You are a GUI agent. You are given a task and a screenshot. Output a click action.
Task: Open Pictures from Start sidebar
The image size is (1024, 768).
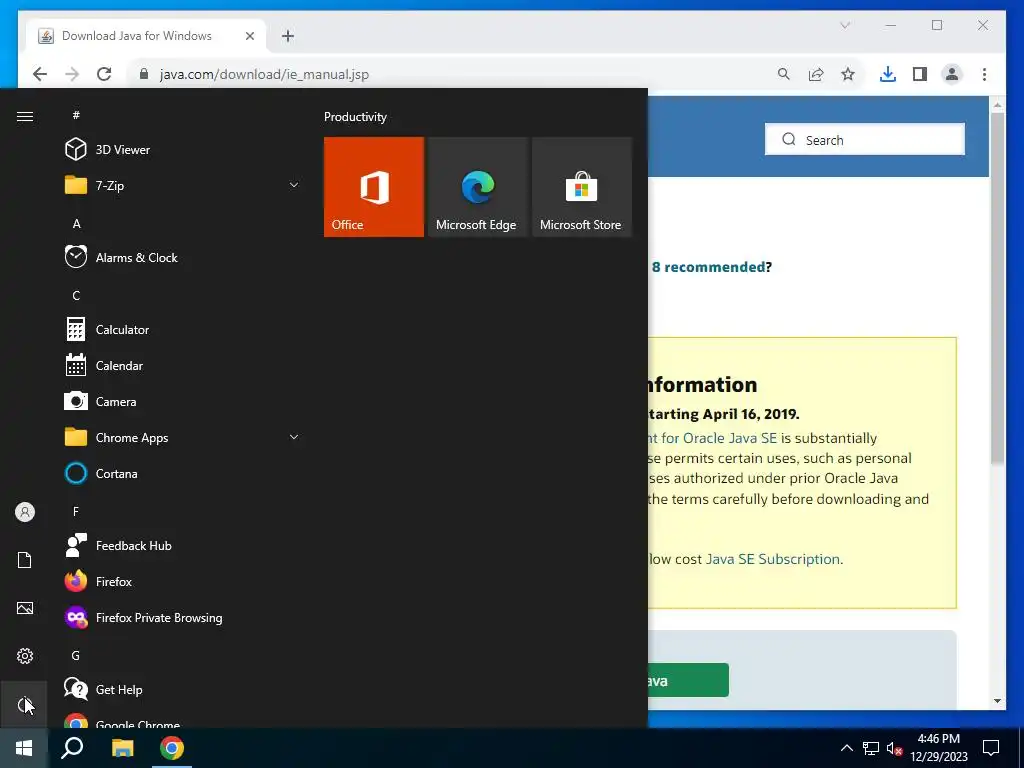[25, 608]
